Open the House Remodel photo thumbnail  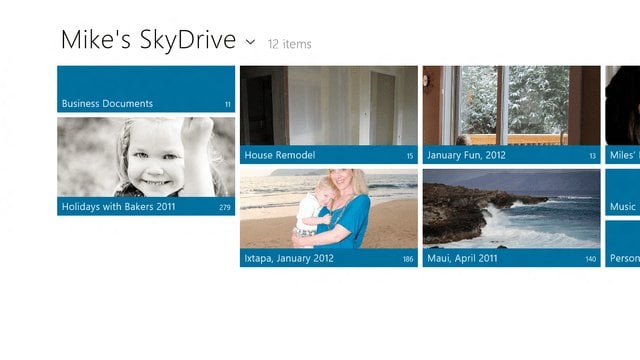329,105
